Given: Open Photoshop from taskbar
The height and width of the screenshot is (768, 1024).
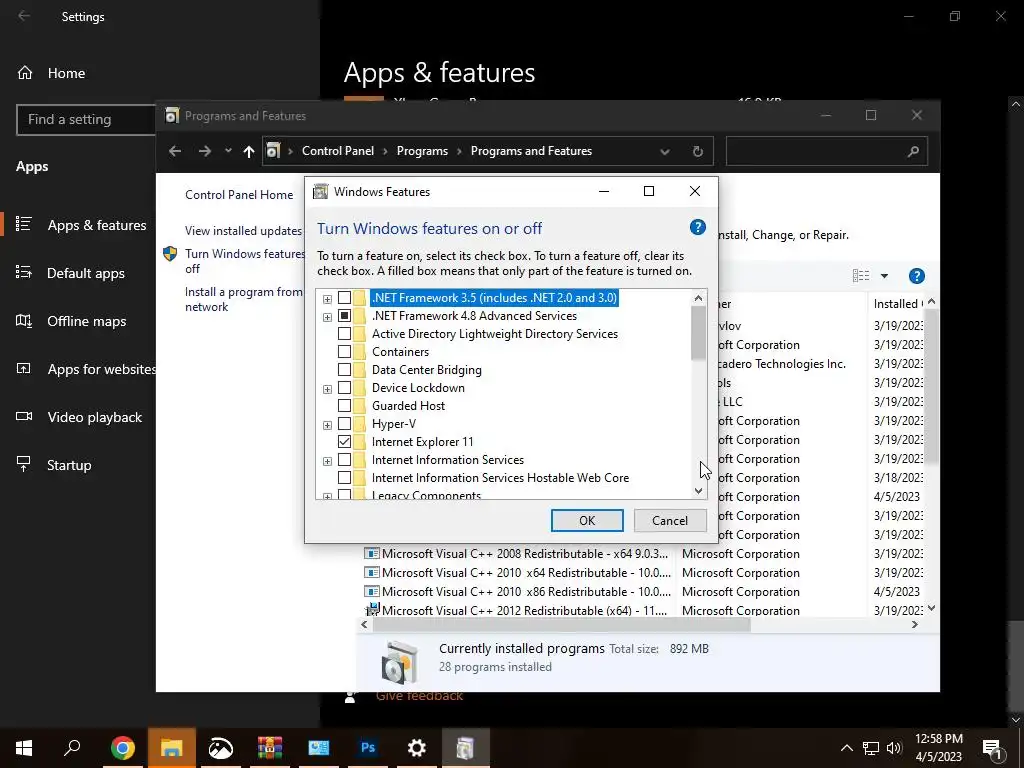Looking at the screenshot, I should (x=368, y=748).
